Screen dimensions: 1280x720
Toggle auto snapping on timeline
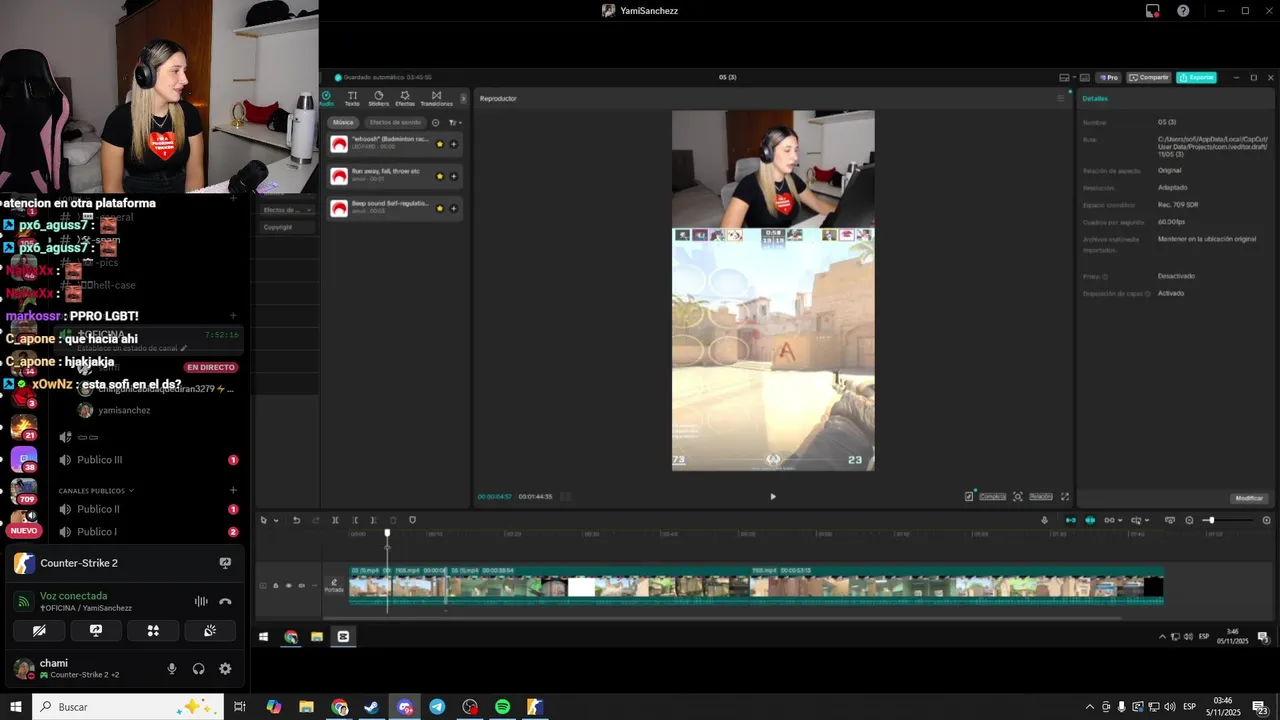pyautogui.click(x=1090, y=520)
